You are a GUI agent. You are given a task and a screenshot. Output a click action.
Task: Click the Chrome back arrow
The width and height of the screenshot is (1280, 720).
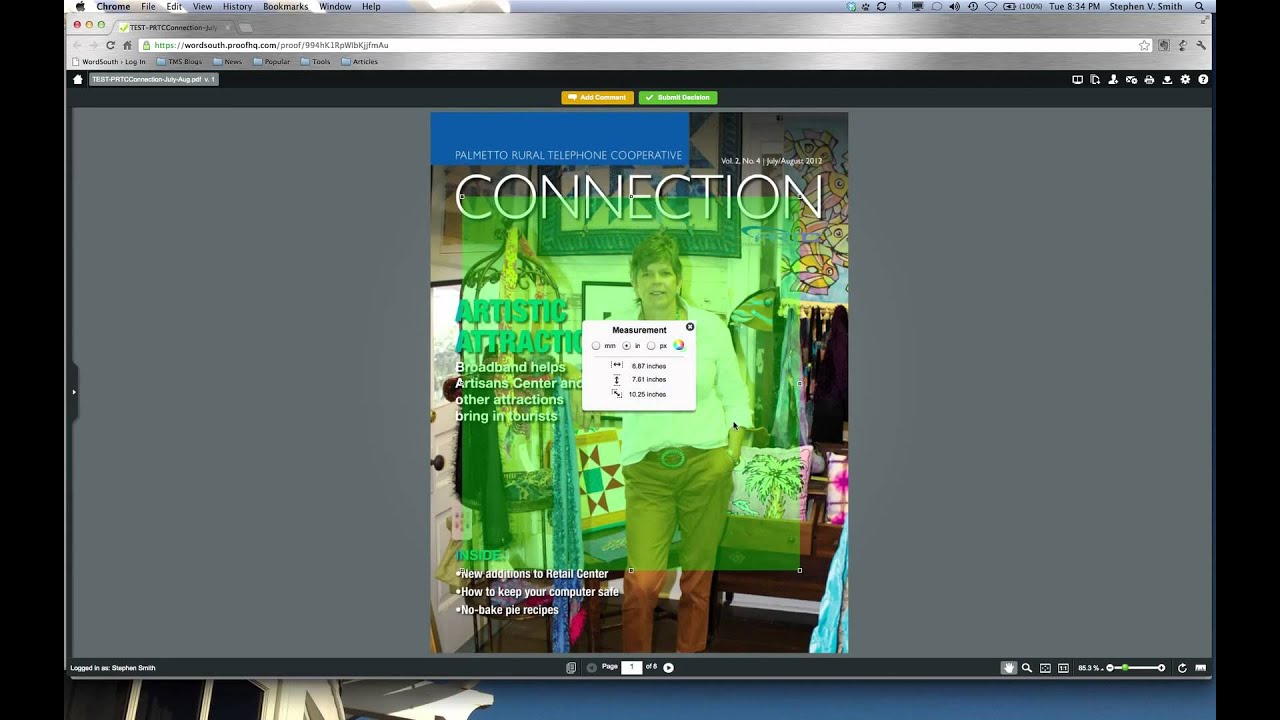(x=77, y=45)
